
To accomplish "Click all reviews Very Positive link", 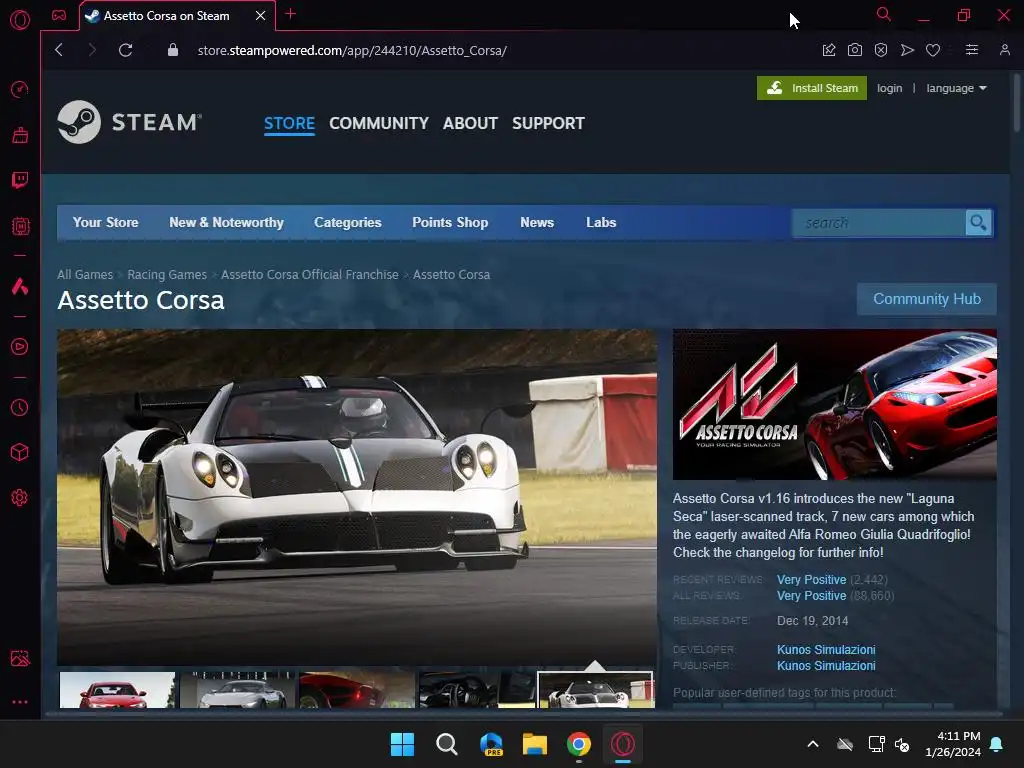I will 811,596.
